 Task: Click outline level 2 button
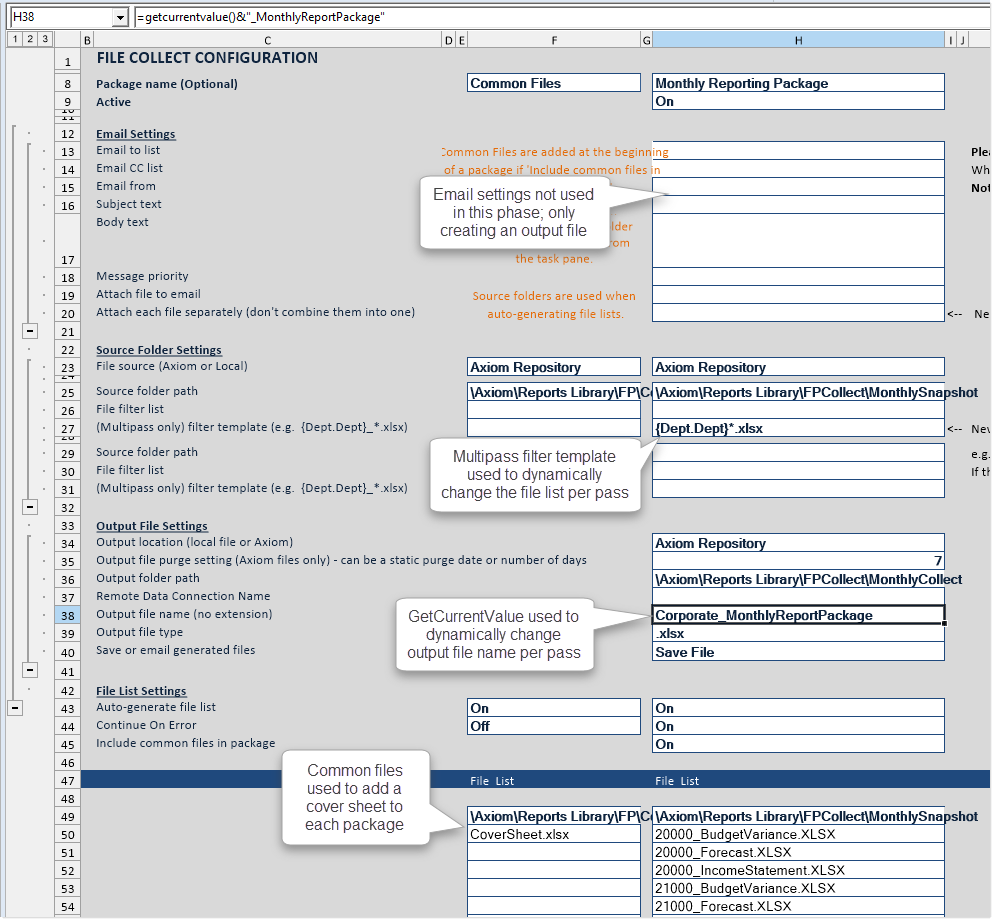point(30,39)
